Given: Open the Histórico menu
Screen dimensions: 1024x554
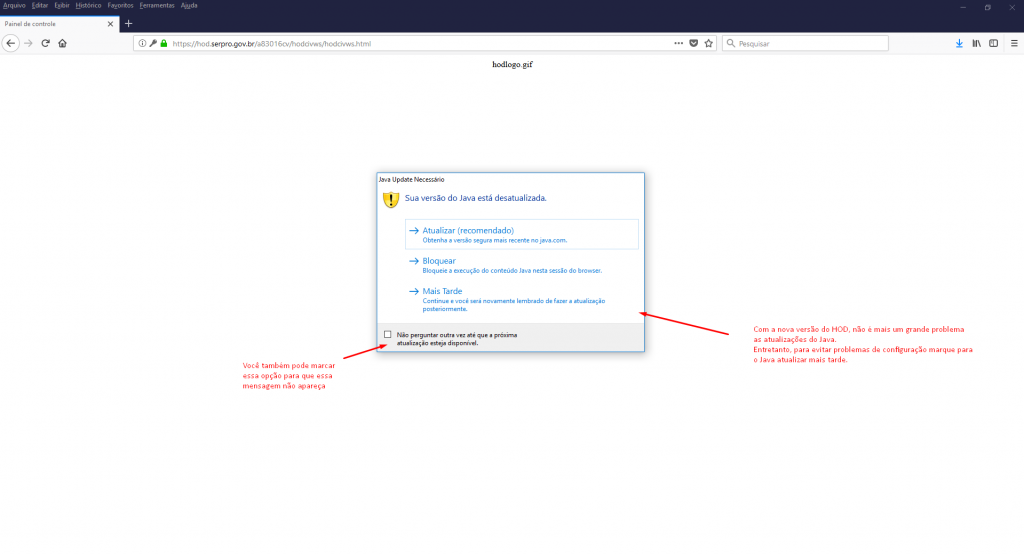Looking at the screenshot, I should pos(88,5).
